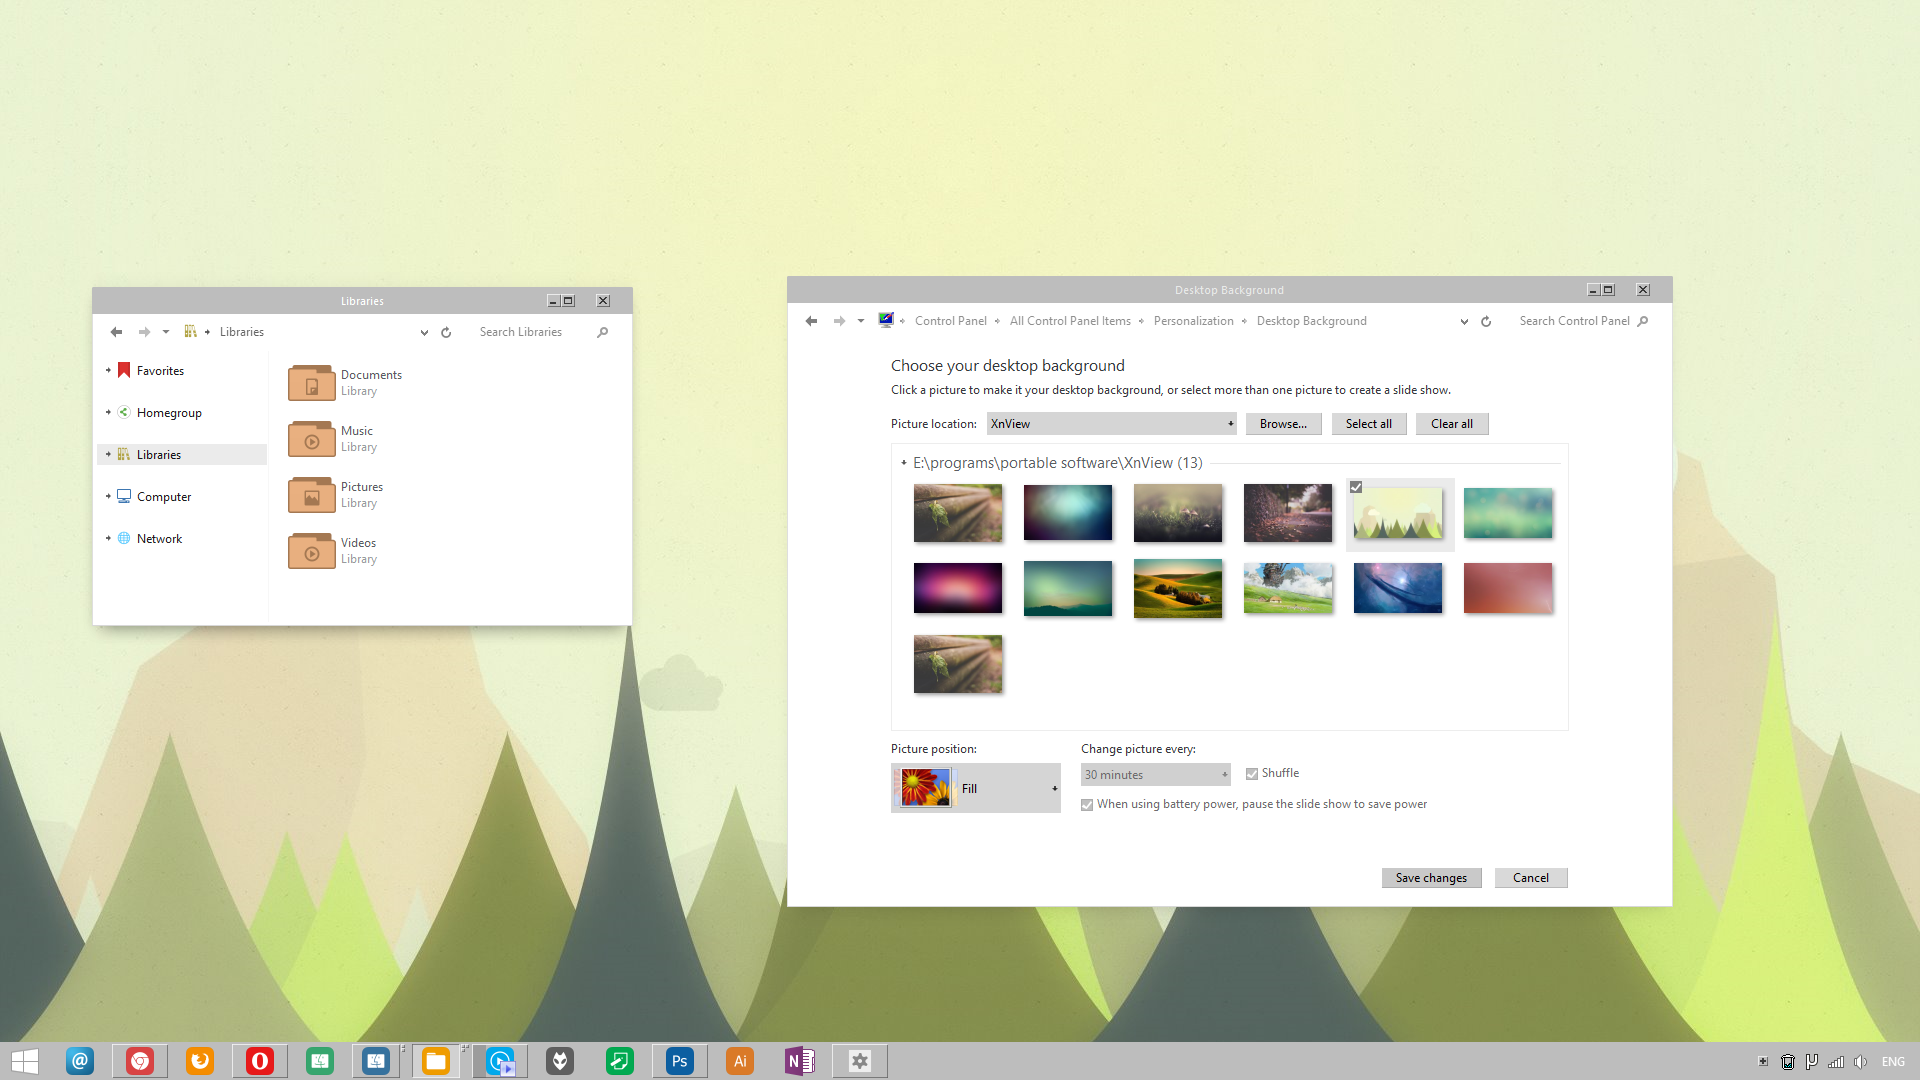Select Computer in the navigation pane

click(x=164, y=497)
